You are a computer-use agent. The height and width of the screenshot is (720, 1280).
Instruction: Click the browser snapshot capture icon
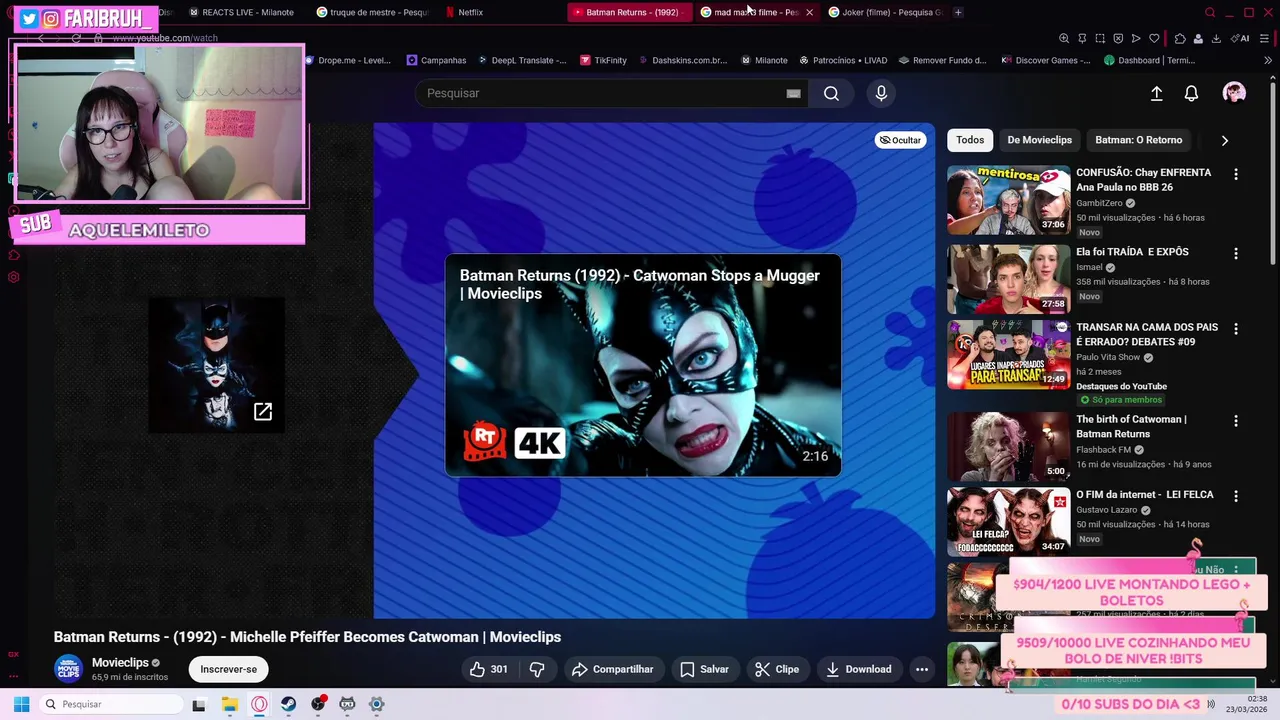click(1100, 38)
